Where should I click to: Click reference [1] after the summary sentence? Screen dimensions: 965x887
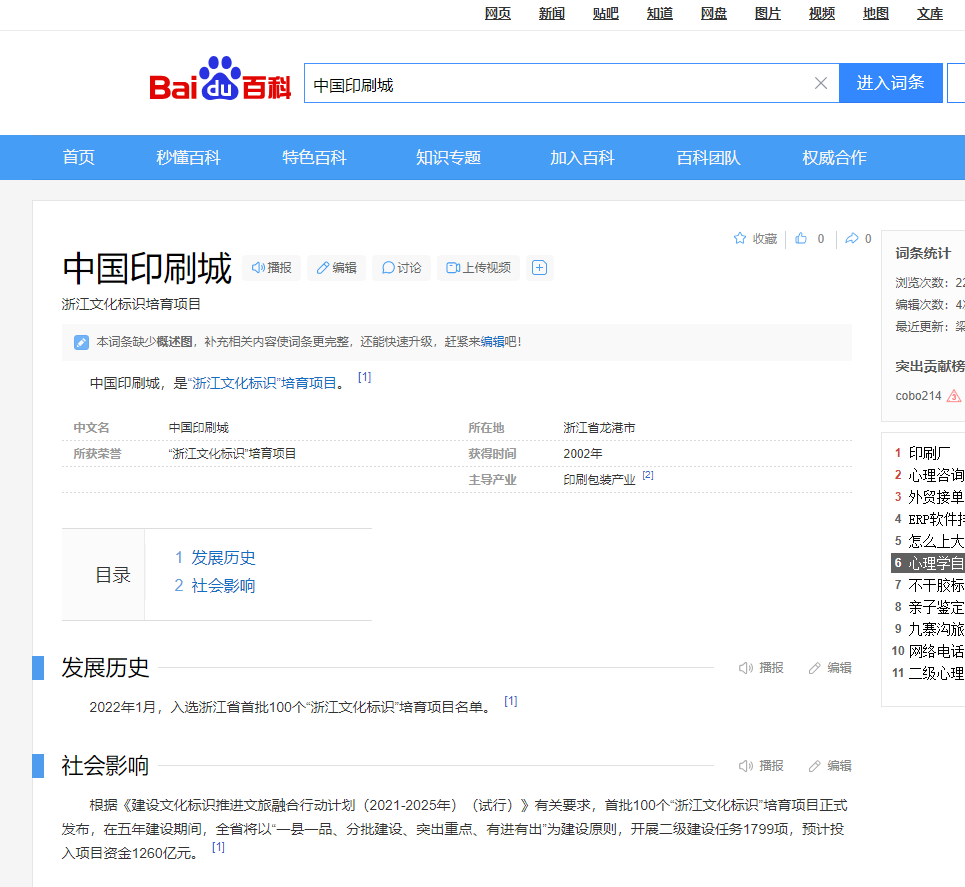(x=364, y=377)
